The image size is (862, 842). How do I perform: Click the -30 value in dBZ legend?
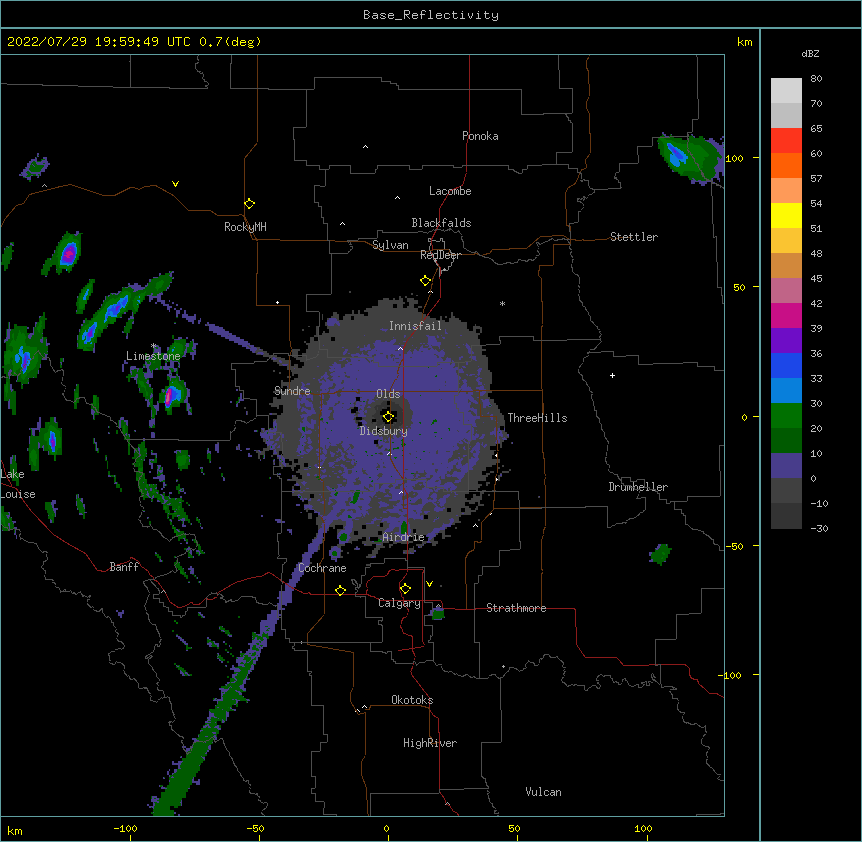(819, 528)
